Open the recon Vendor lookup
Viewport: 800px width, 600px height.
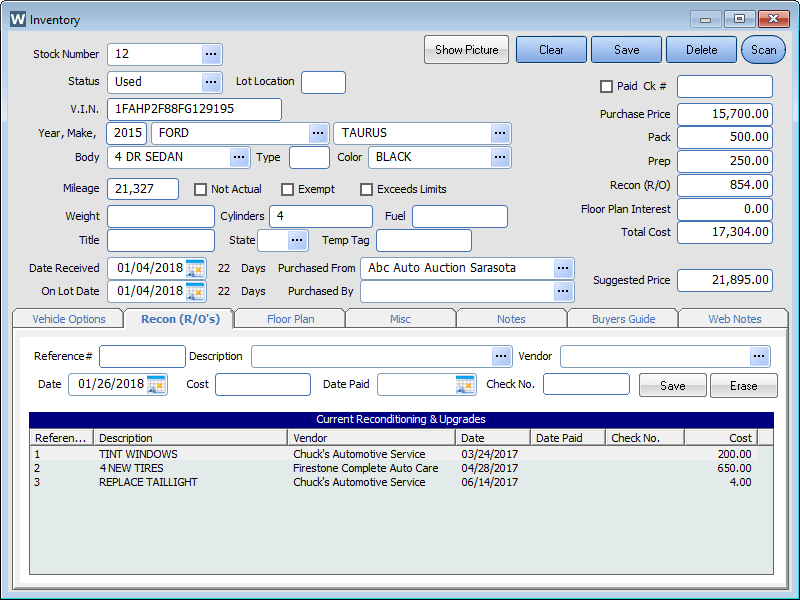click(759, 356)
